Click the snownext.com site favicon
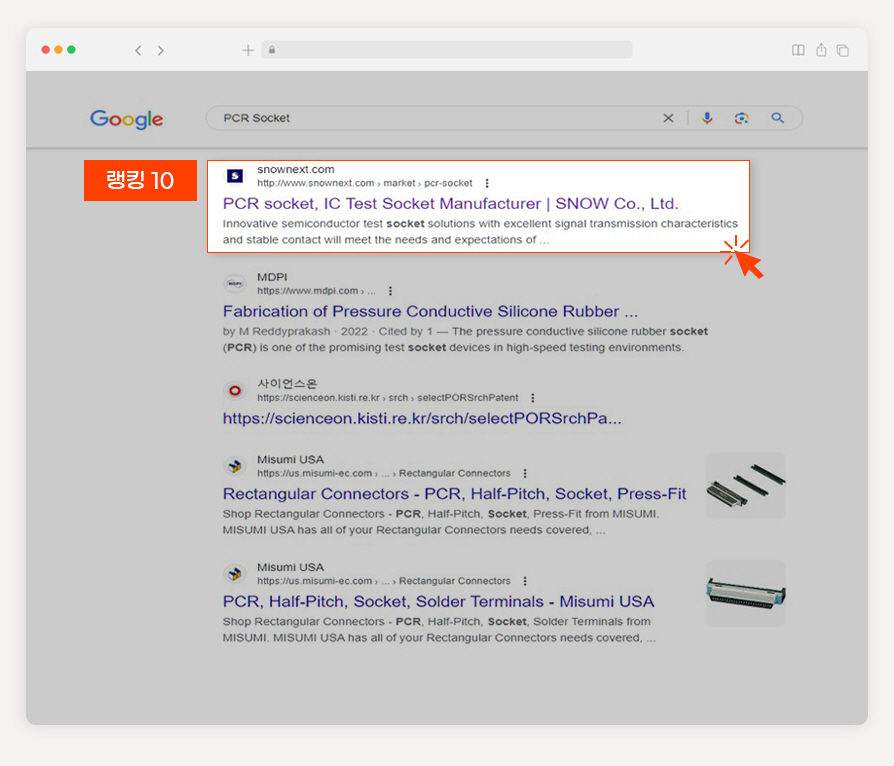The image size is (894, 766). tap(235, 176)
